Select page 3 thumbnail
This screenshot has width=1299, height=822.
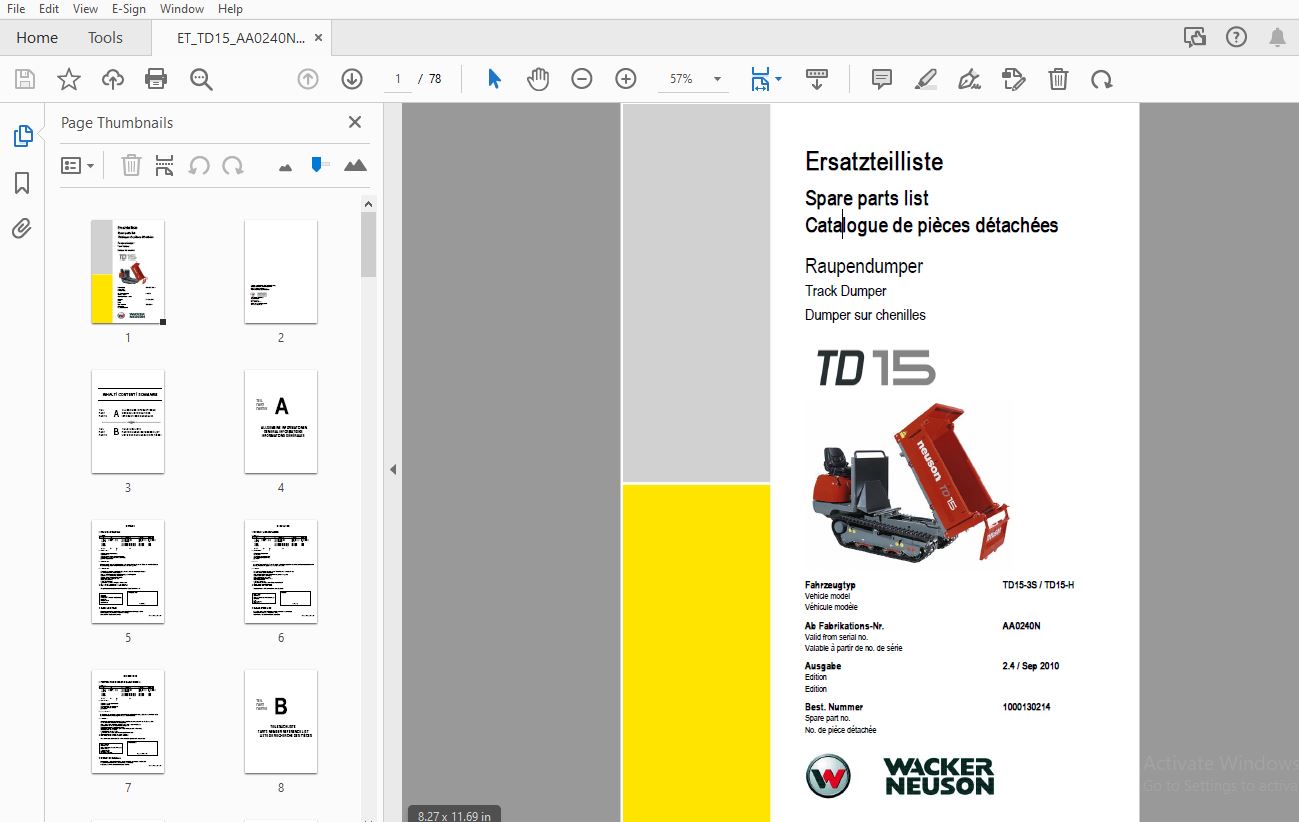tap(128, 422)
